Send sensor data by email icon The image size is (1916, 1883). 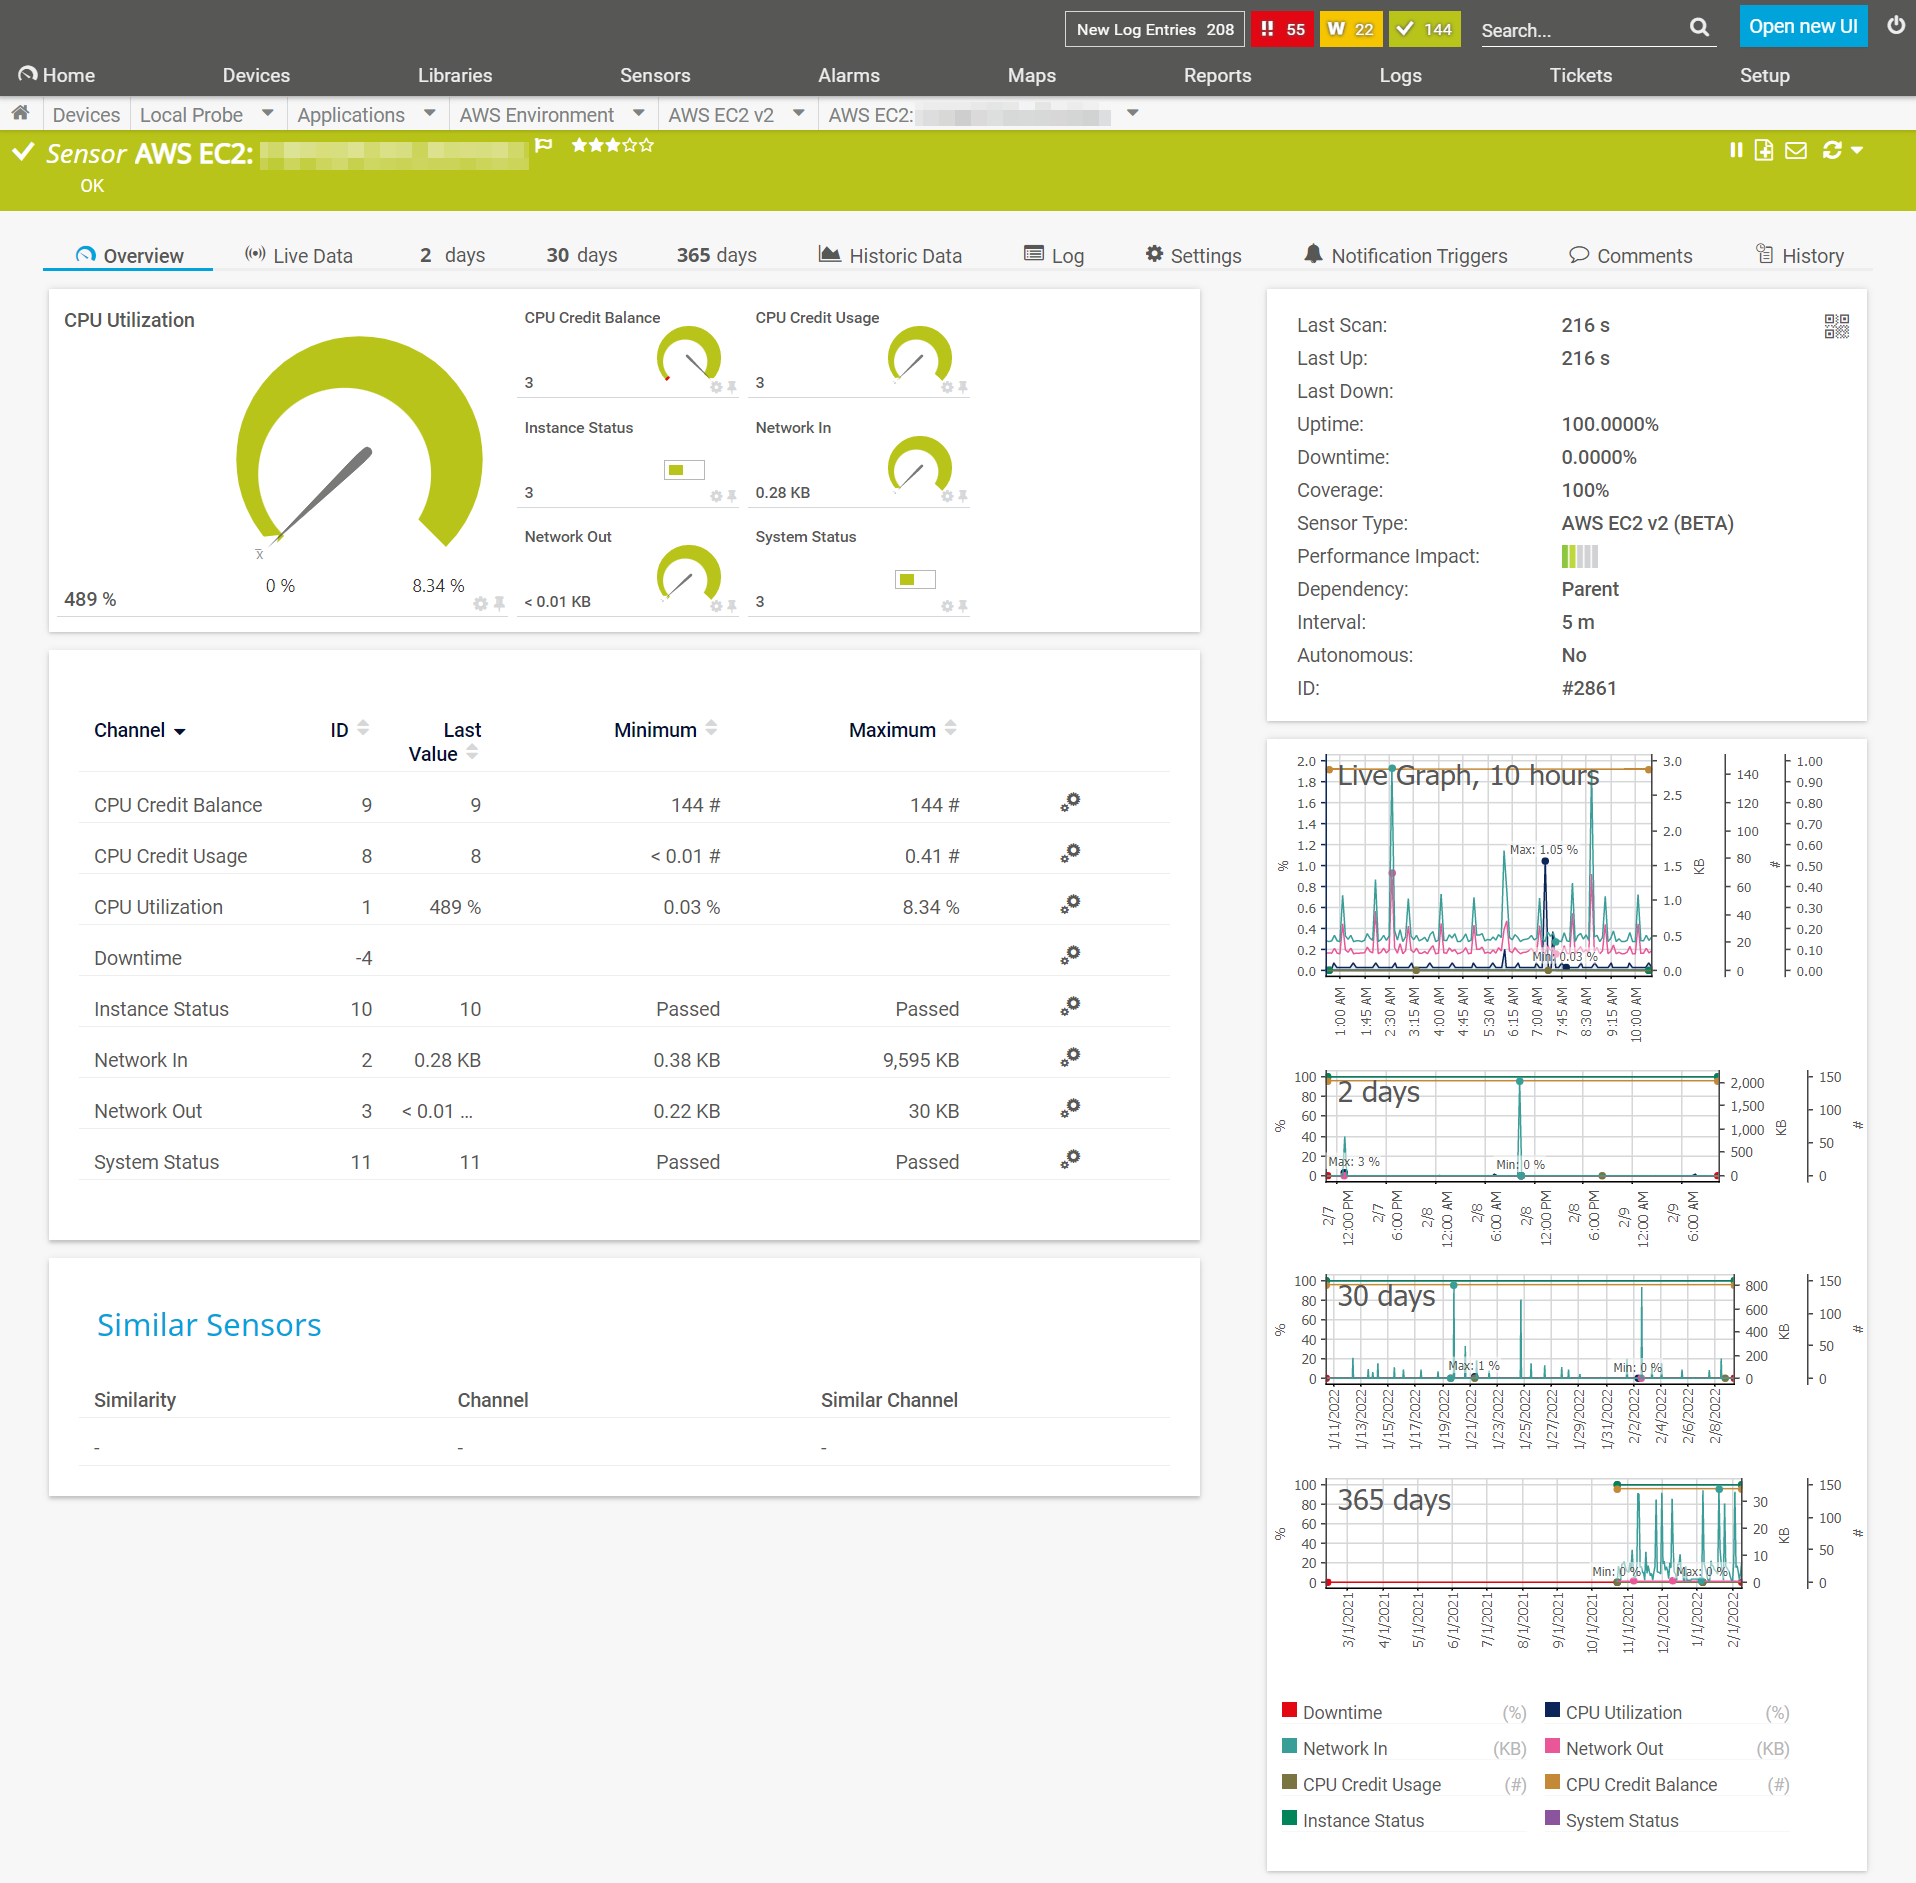[x=1796, y=150]
